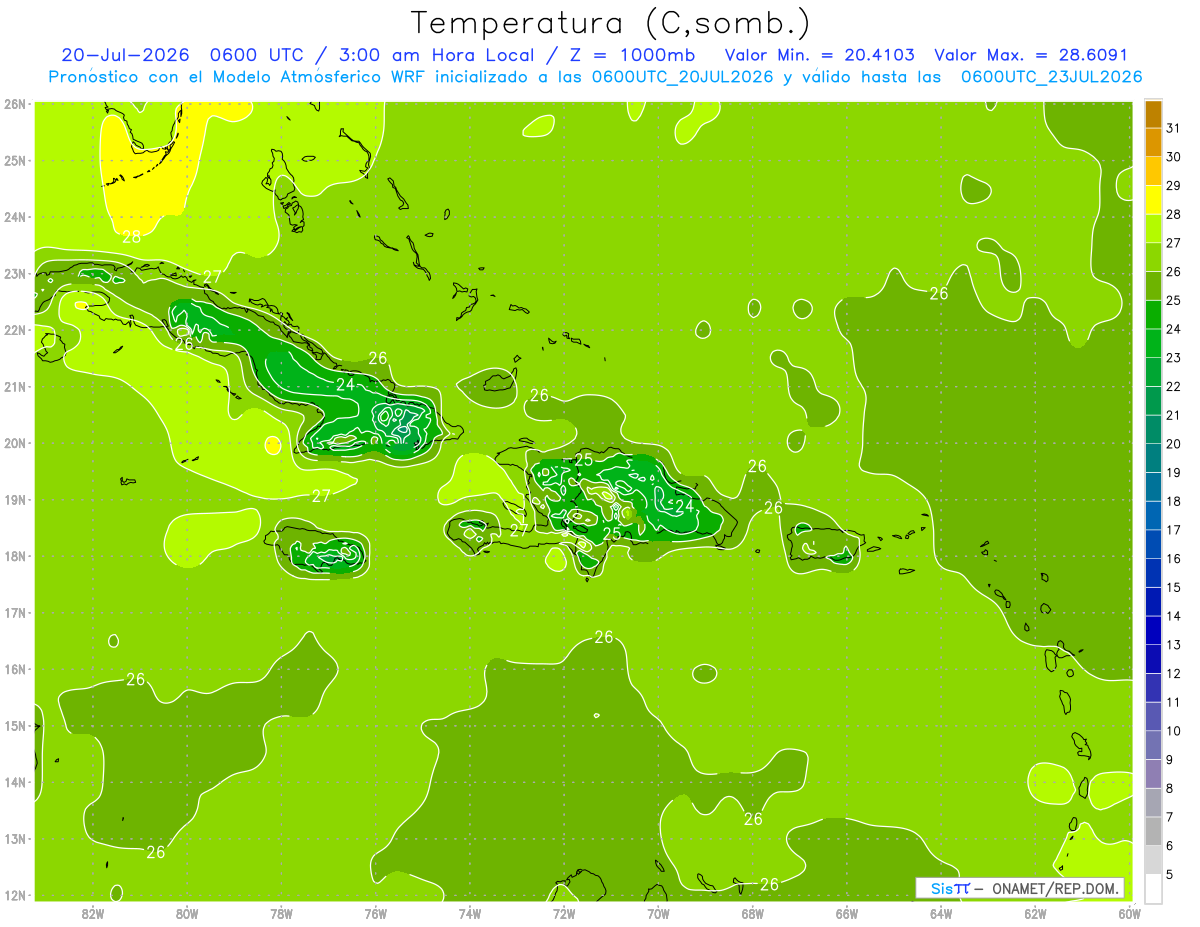1200x927 pixels.
Task: Click the '62W' longitude axis label
Action: (1036, 914)
